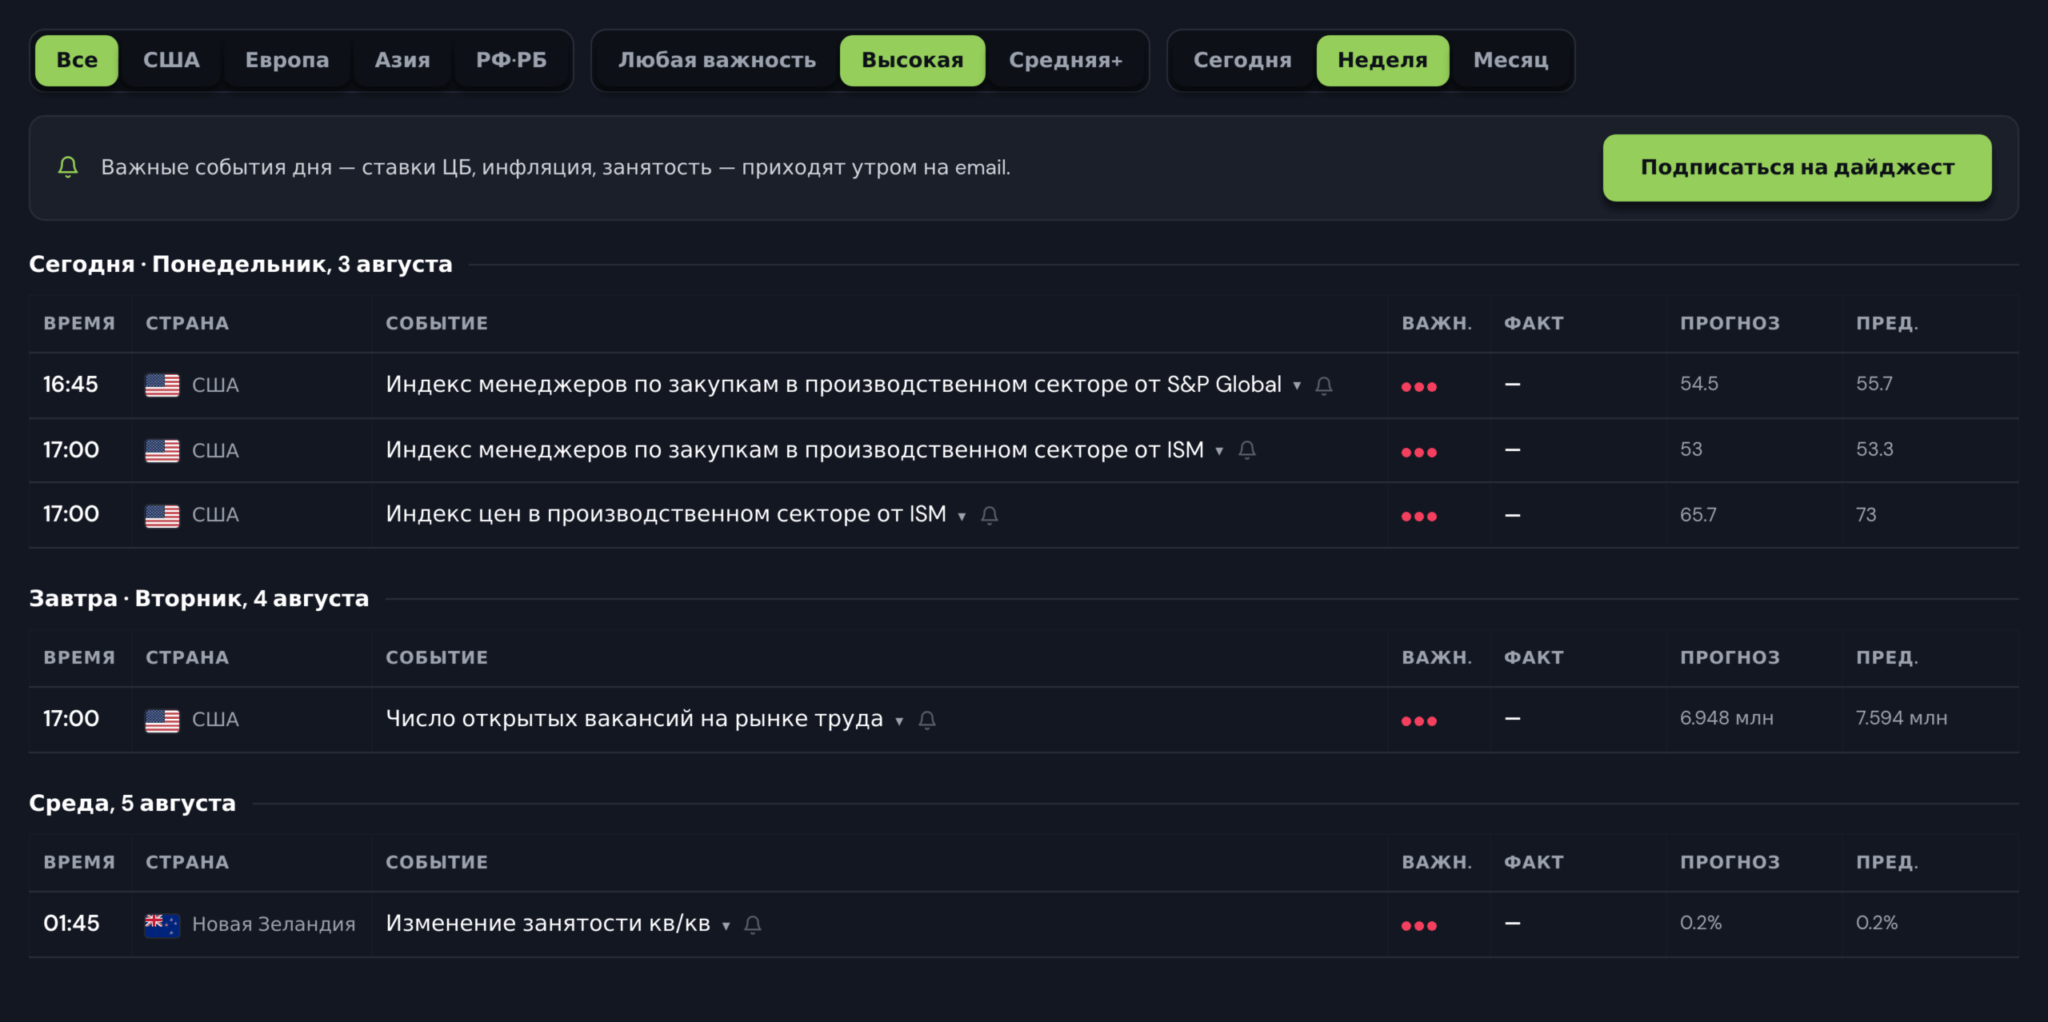Filter events by Европа
The height and width of the screenshot is (1022, 2048).
pyautogui.click(x=287, y=60)
